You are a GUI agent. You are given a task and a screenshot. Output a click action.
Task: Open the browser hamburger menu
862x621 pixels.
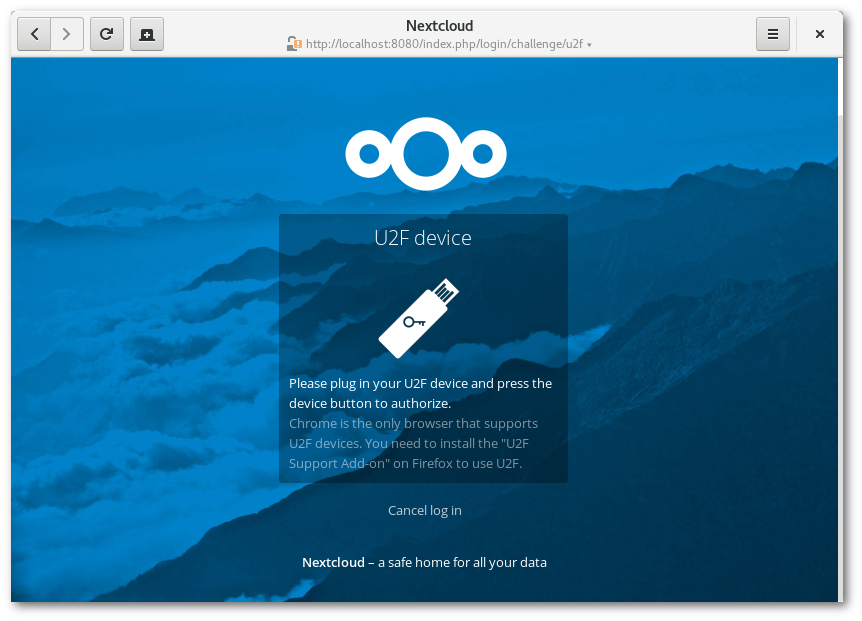coord(772,34)
